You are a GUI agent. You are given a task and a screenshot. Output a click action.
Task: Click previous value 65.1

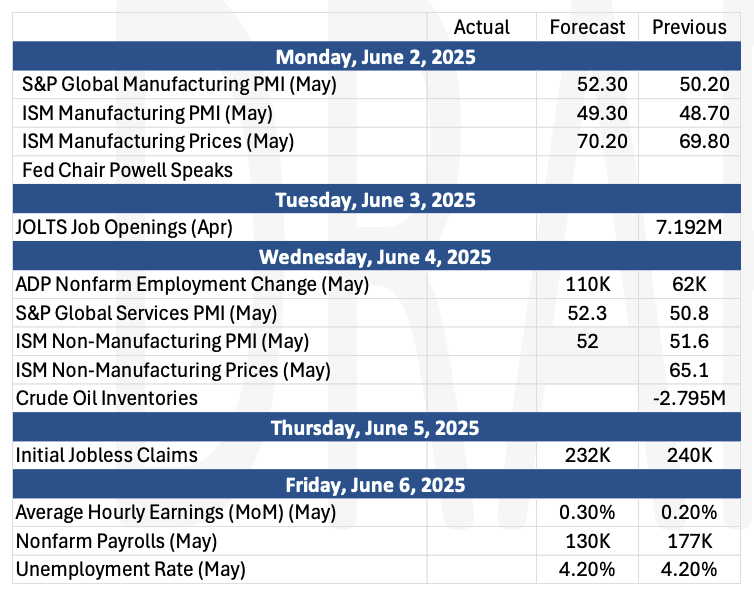tap(689, 370)
